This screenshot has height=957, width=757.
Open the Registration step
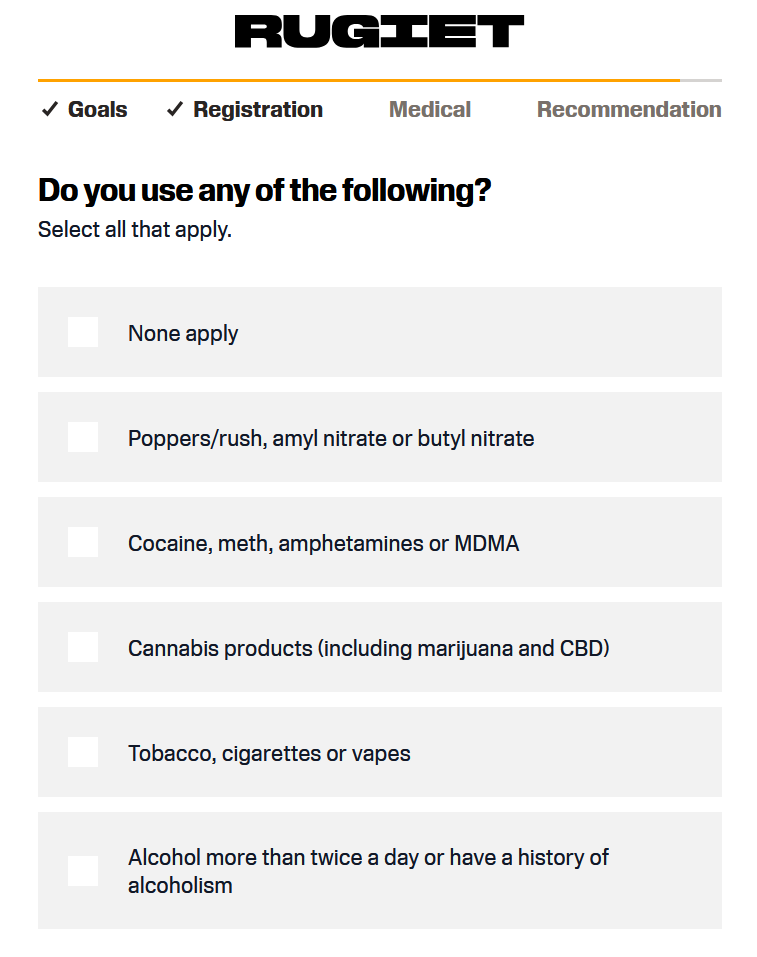click(x=258, y=110)
